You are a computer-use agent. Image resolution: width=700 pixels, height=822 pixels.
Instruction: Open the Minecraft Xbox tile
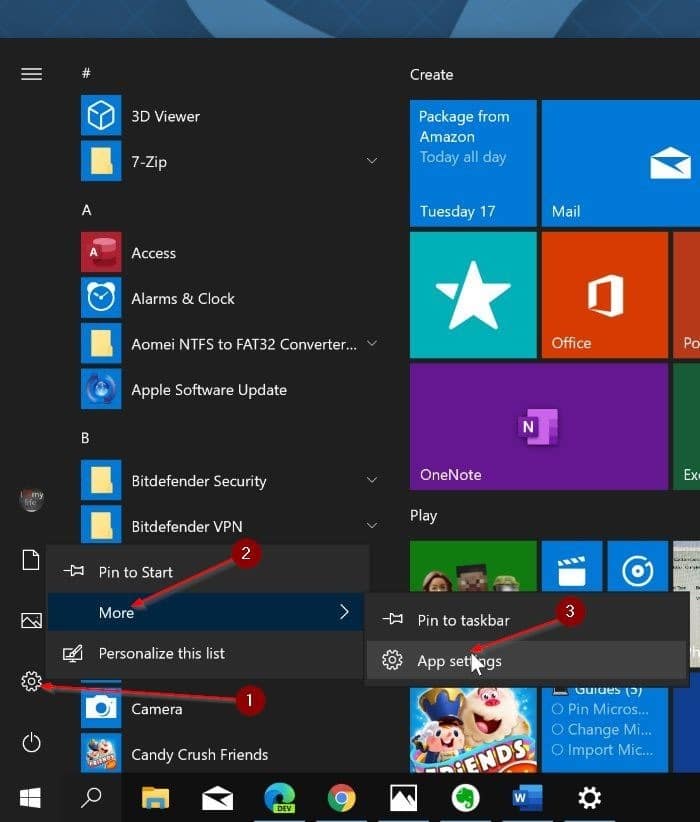click(473, 567)
